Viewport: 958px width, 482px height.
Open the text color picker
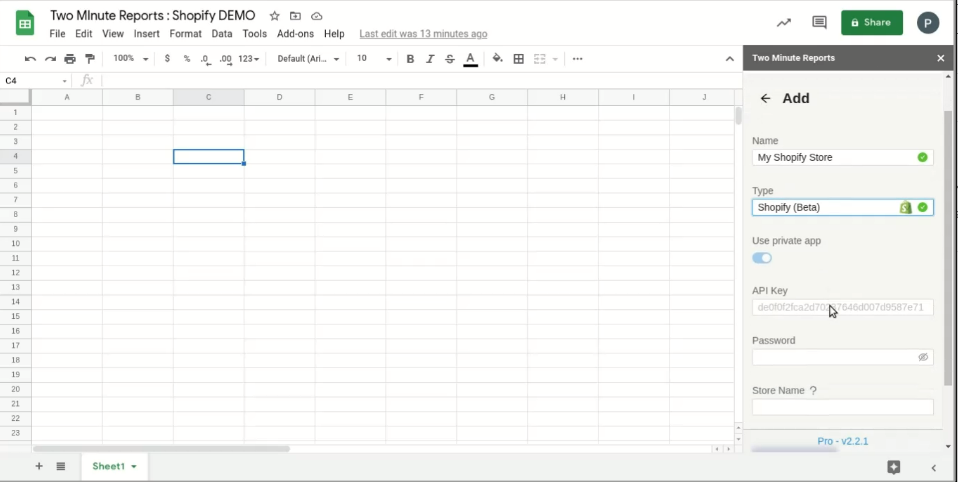click(x=470, y=59)
